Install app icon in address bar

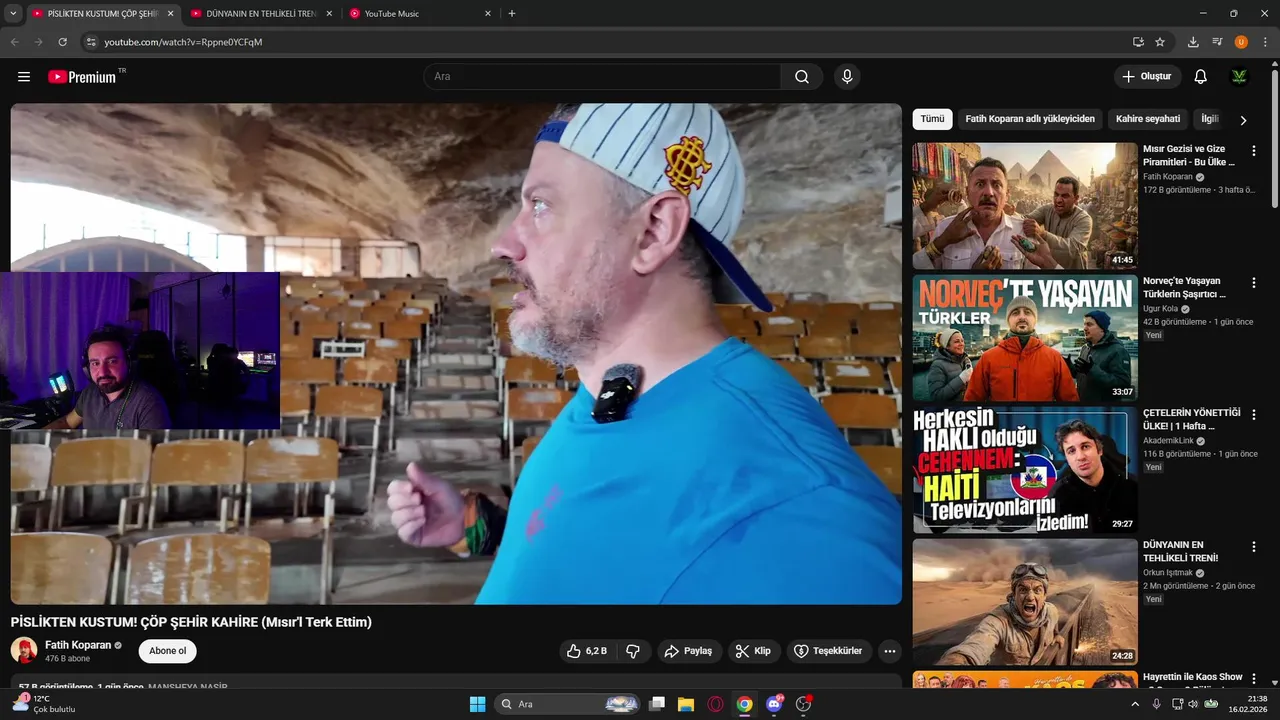tap(1138, 42)
